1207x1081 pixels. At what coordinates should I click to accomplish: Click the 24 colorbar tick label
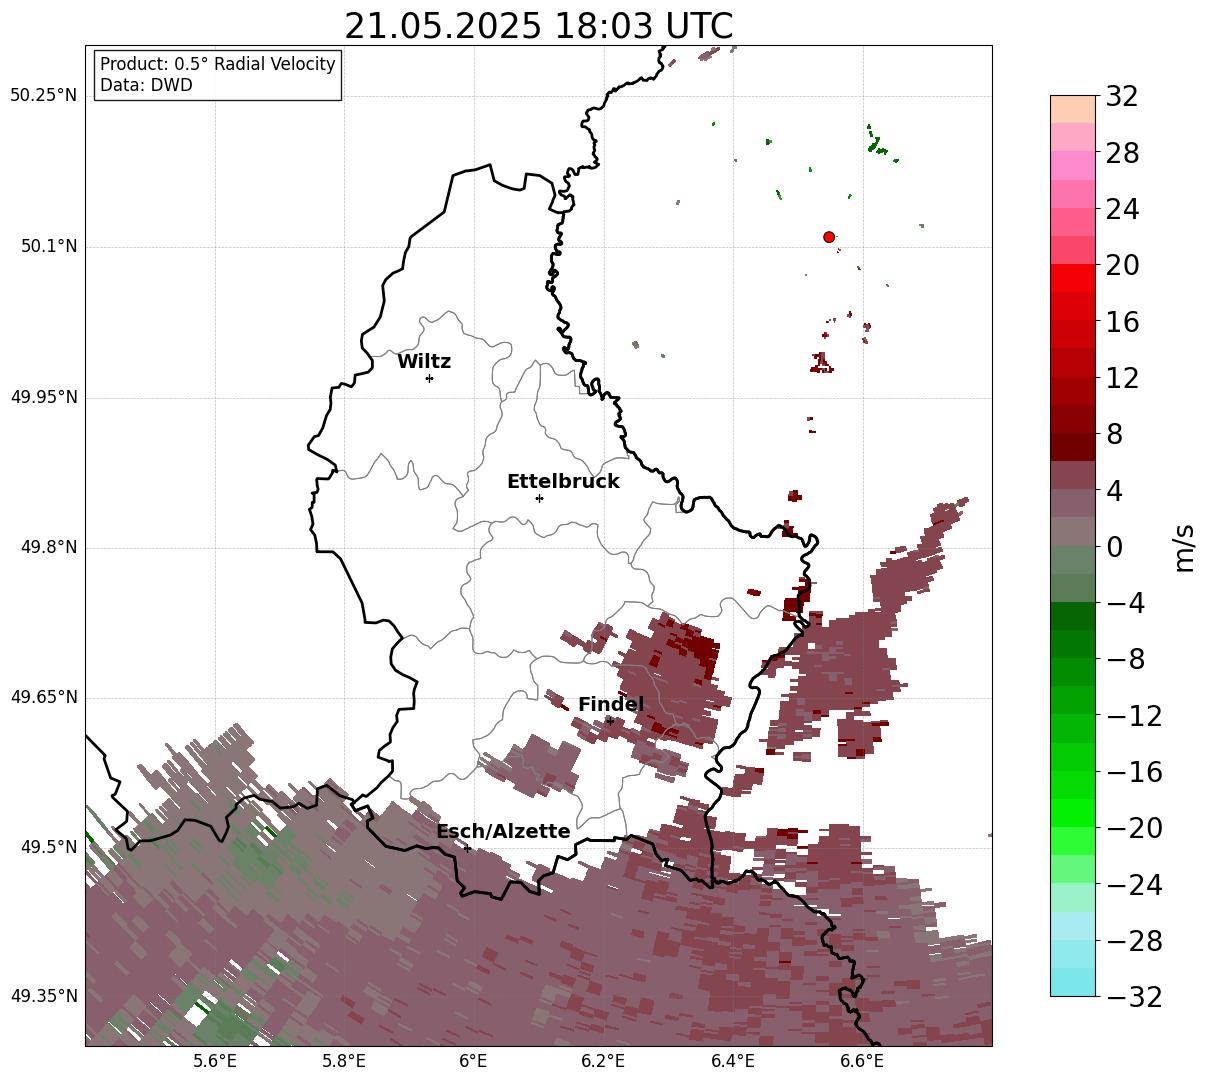(1122, 210)
